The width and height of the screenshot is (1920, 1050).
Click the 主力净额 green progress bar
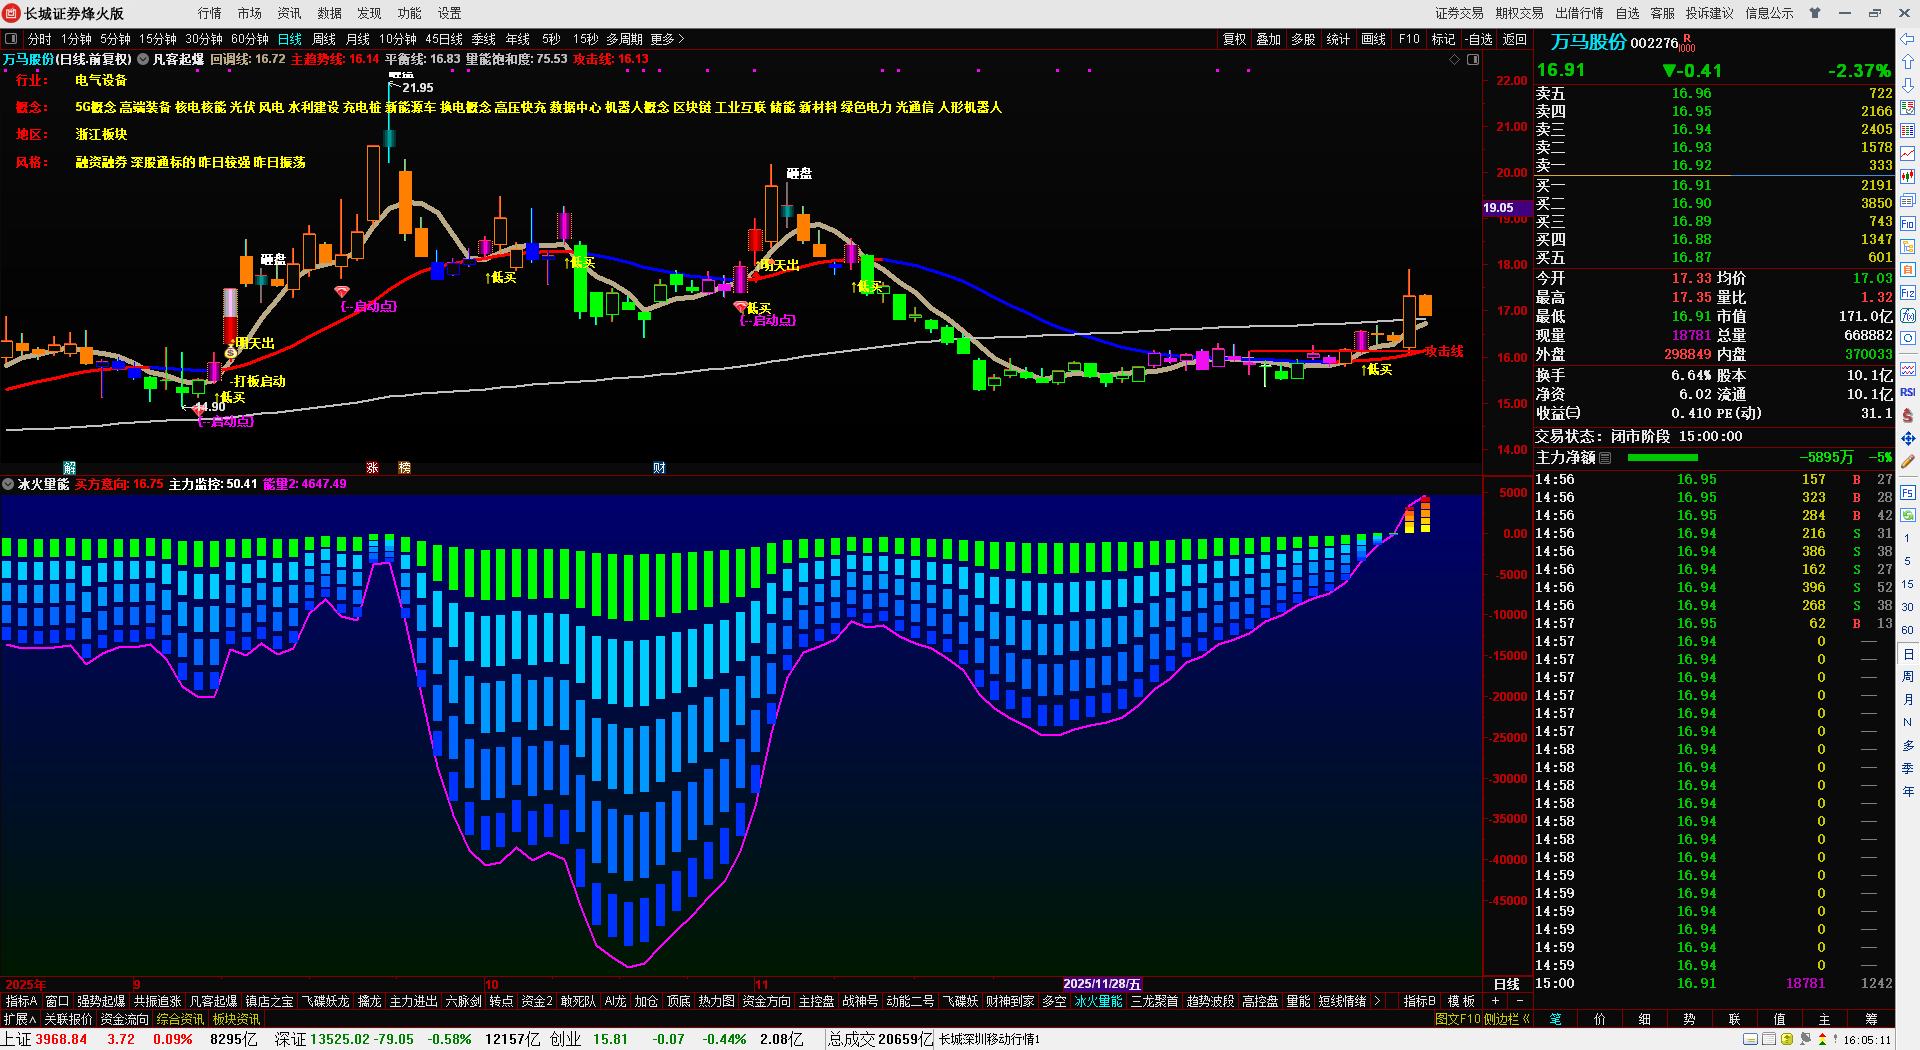click(x=1663, y=458)
